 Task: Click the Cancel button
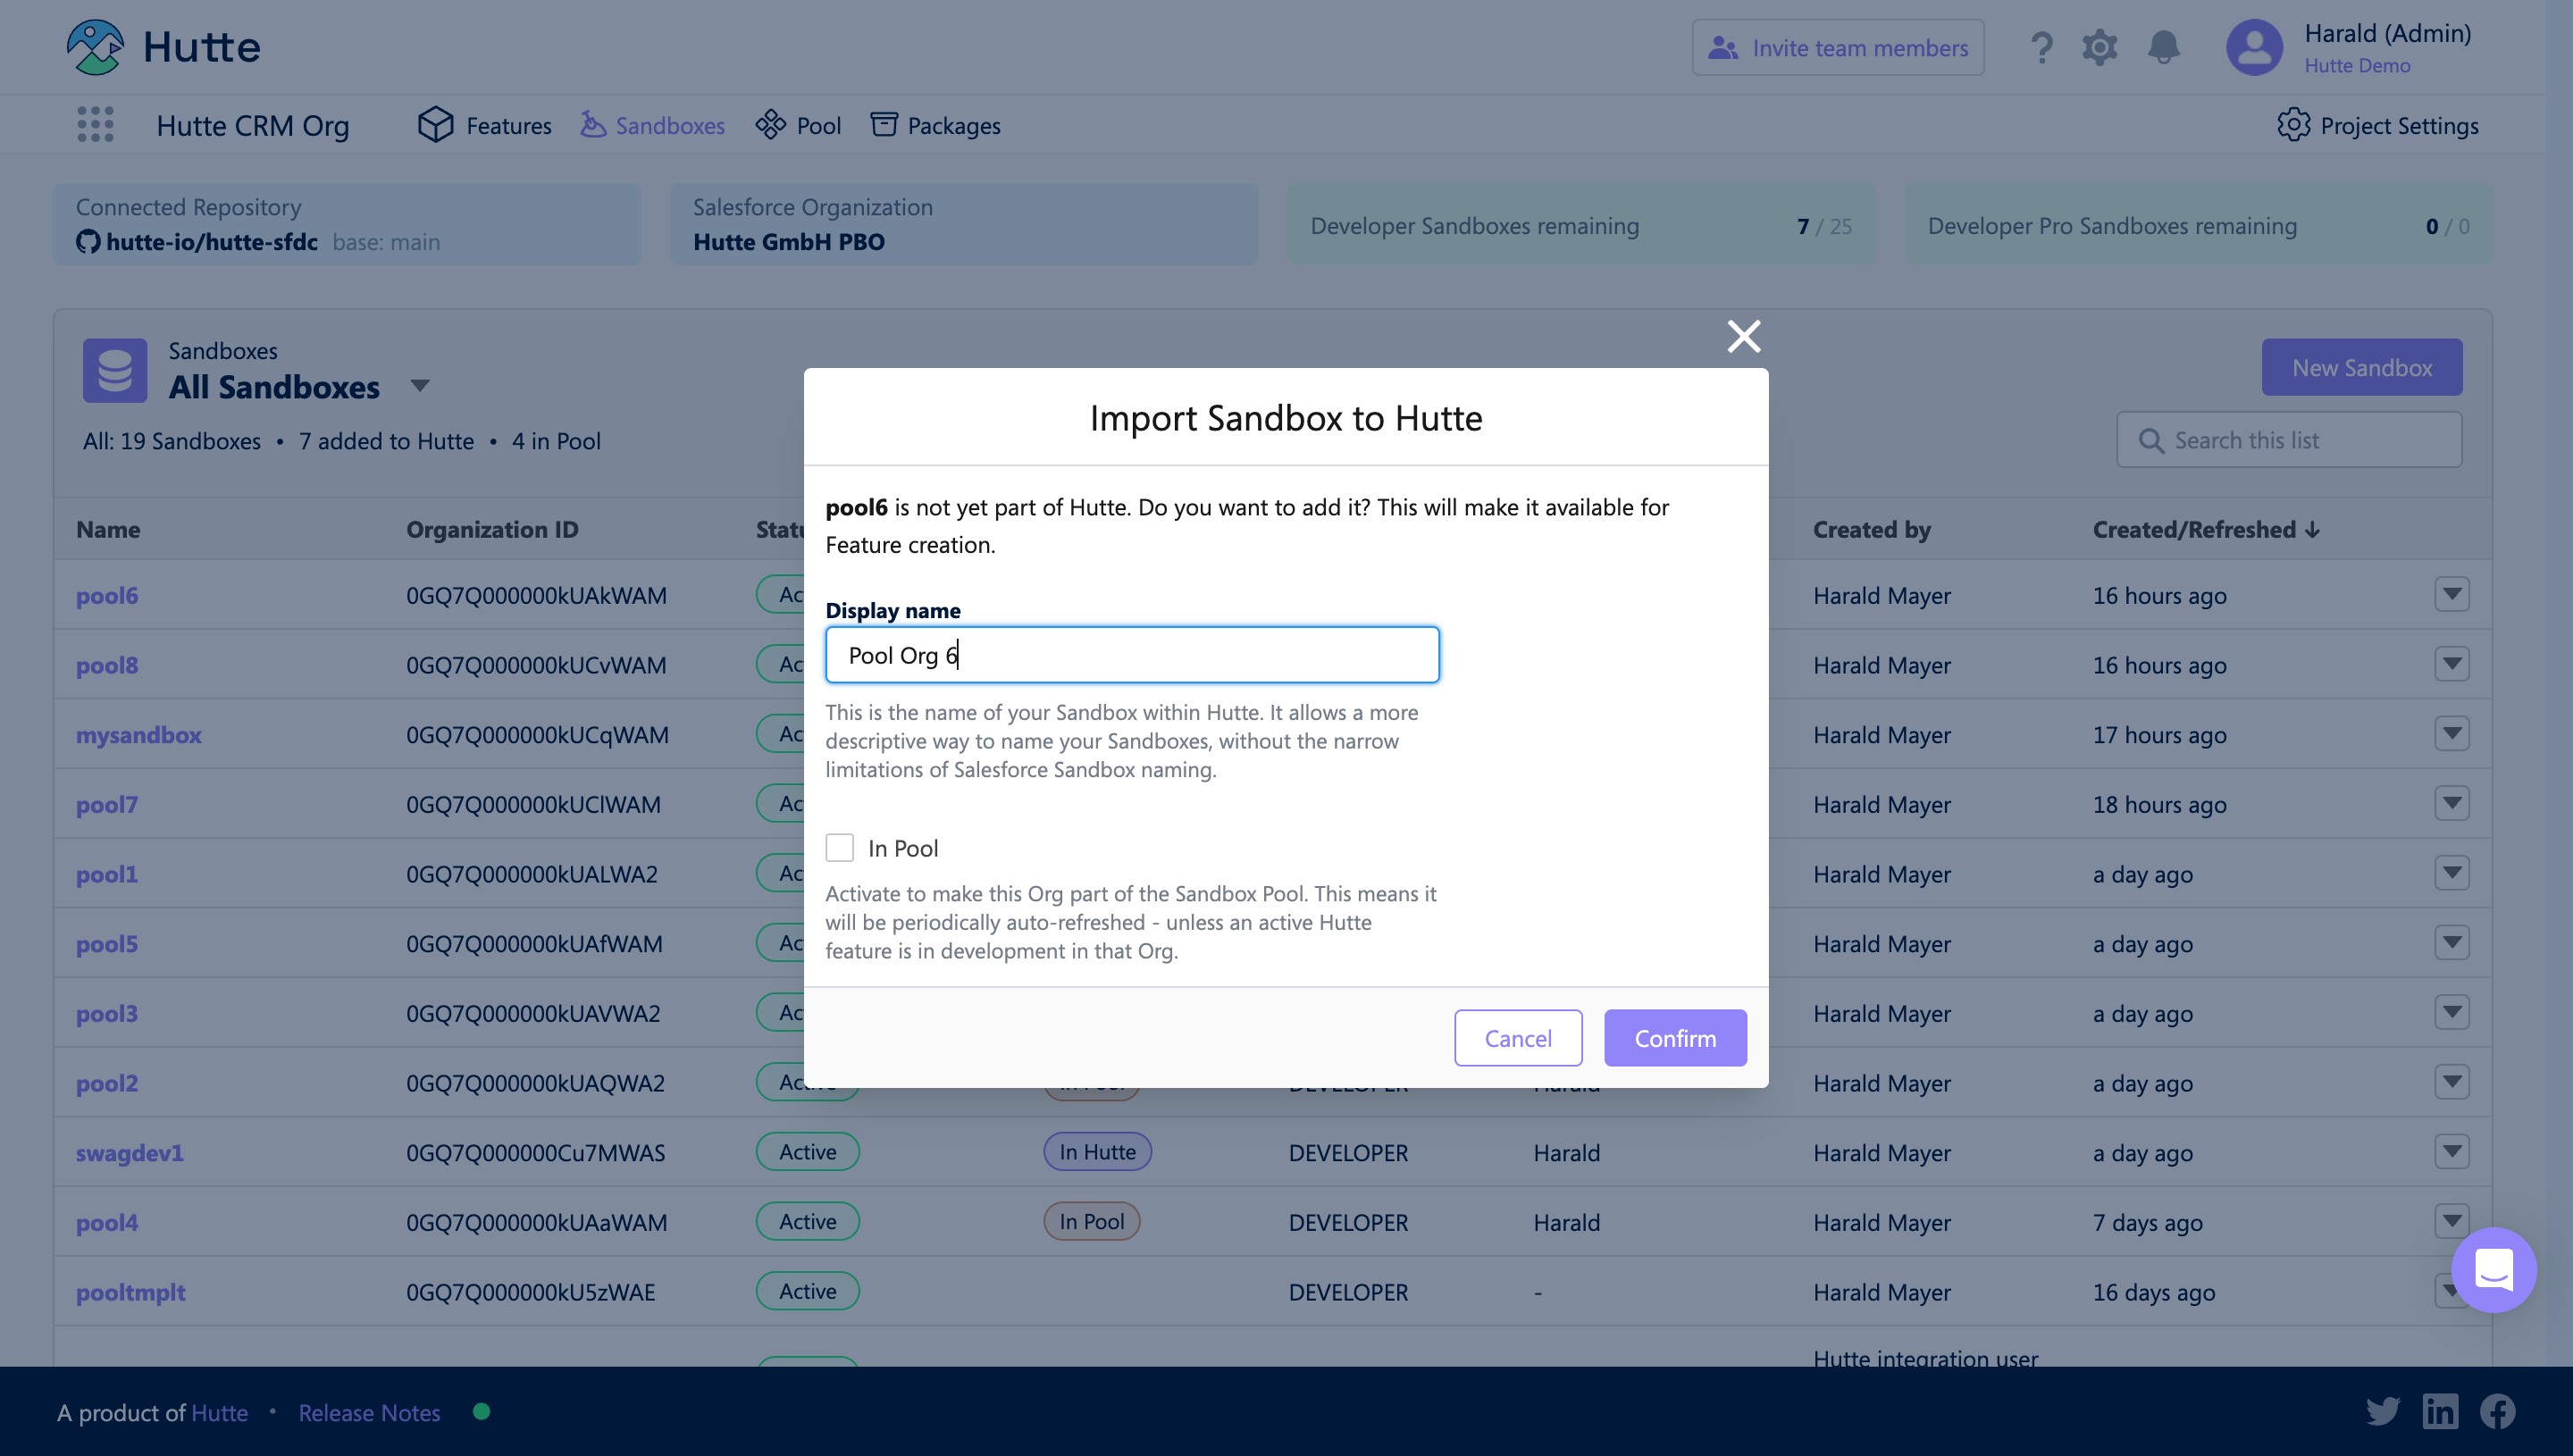coord(1517,1038)
